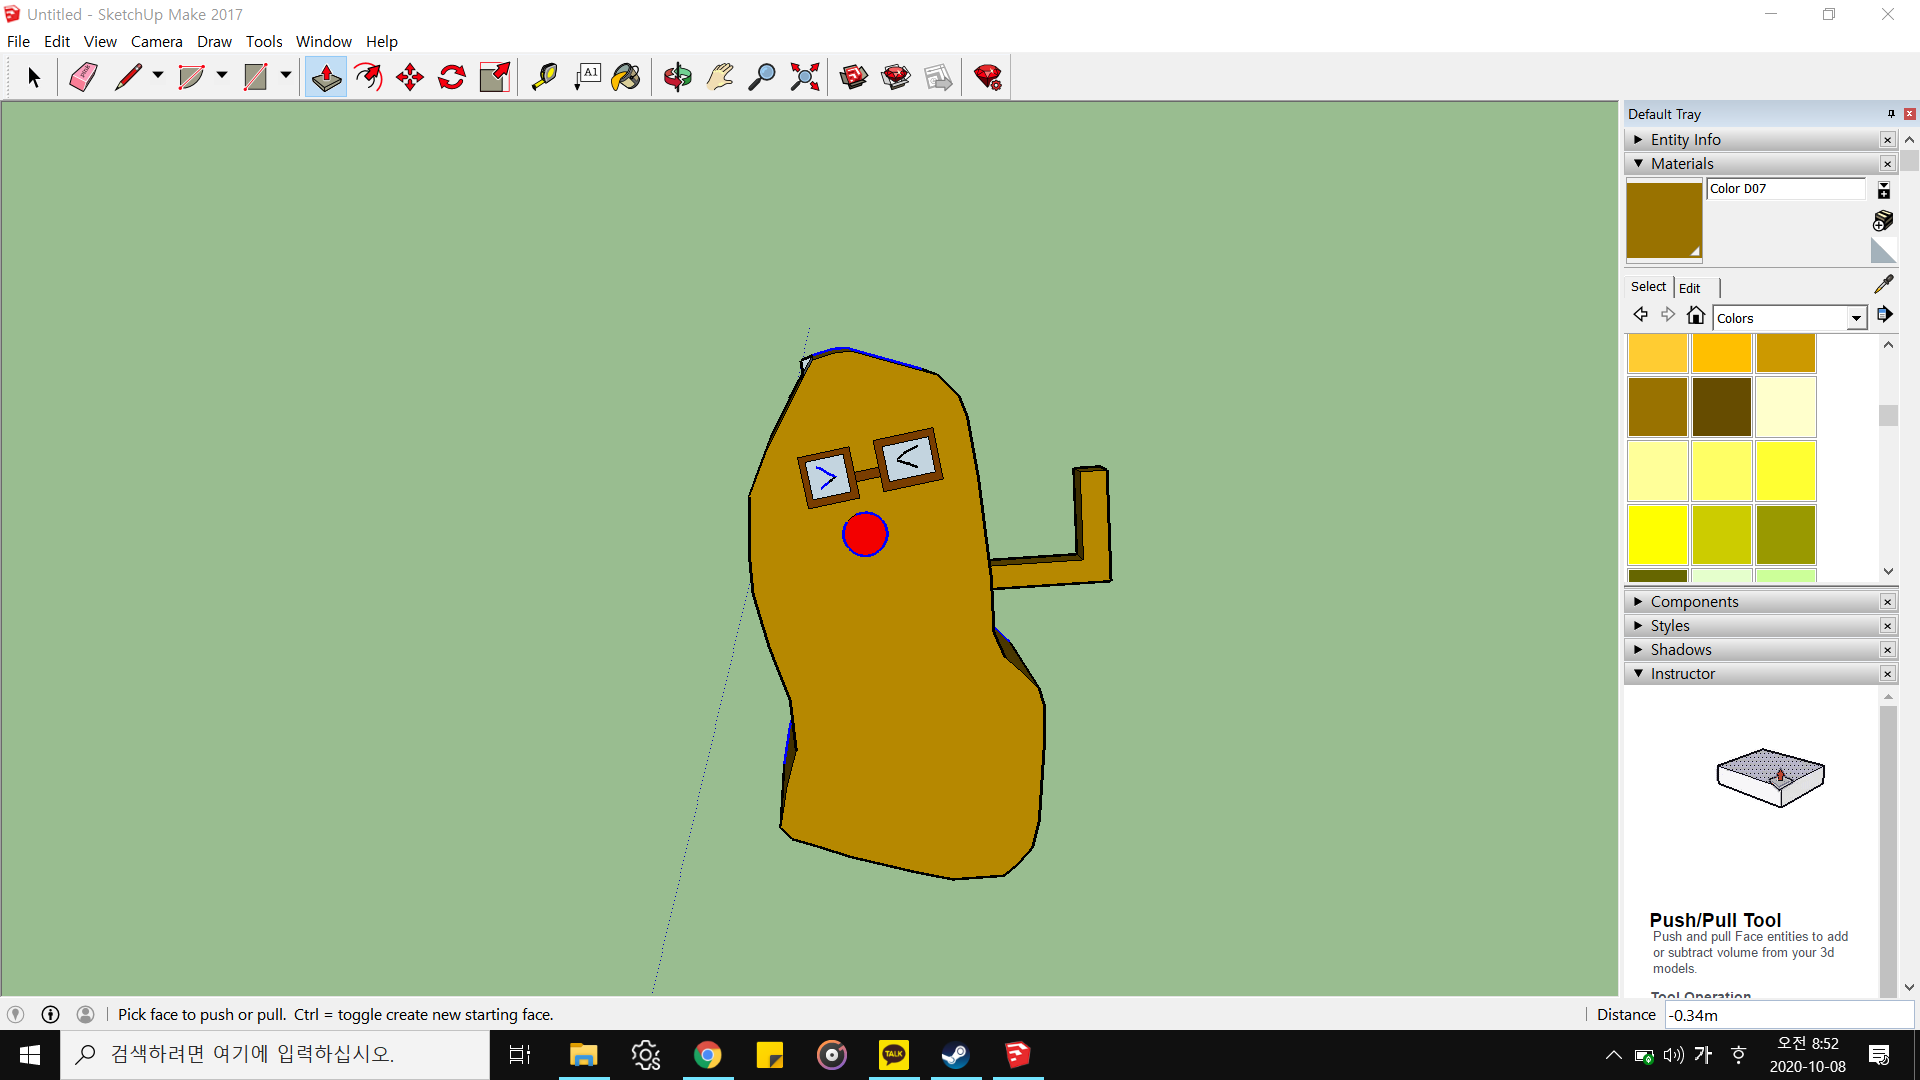Click the Zoom Extents tool

pos(805,77)
